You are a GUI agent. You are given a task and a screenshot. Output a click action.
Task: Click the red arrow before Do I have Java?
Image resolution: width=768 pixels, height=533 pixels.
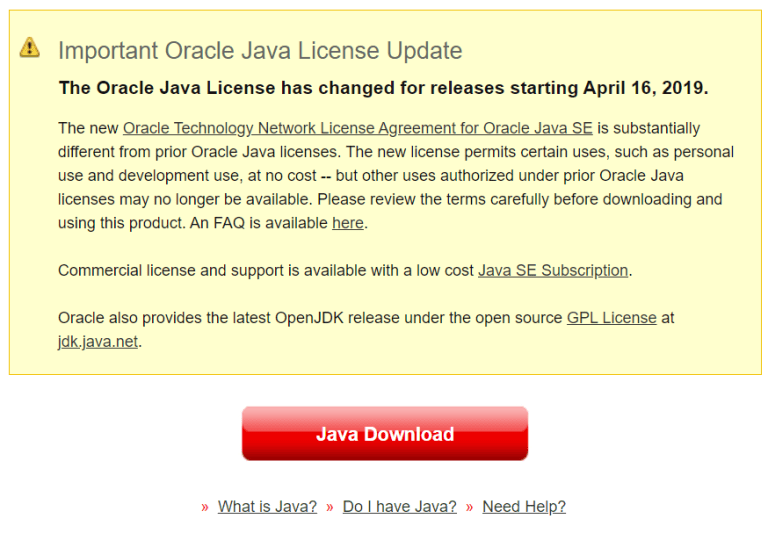tap(330, 507)
